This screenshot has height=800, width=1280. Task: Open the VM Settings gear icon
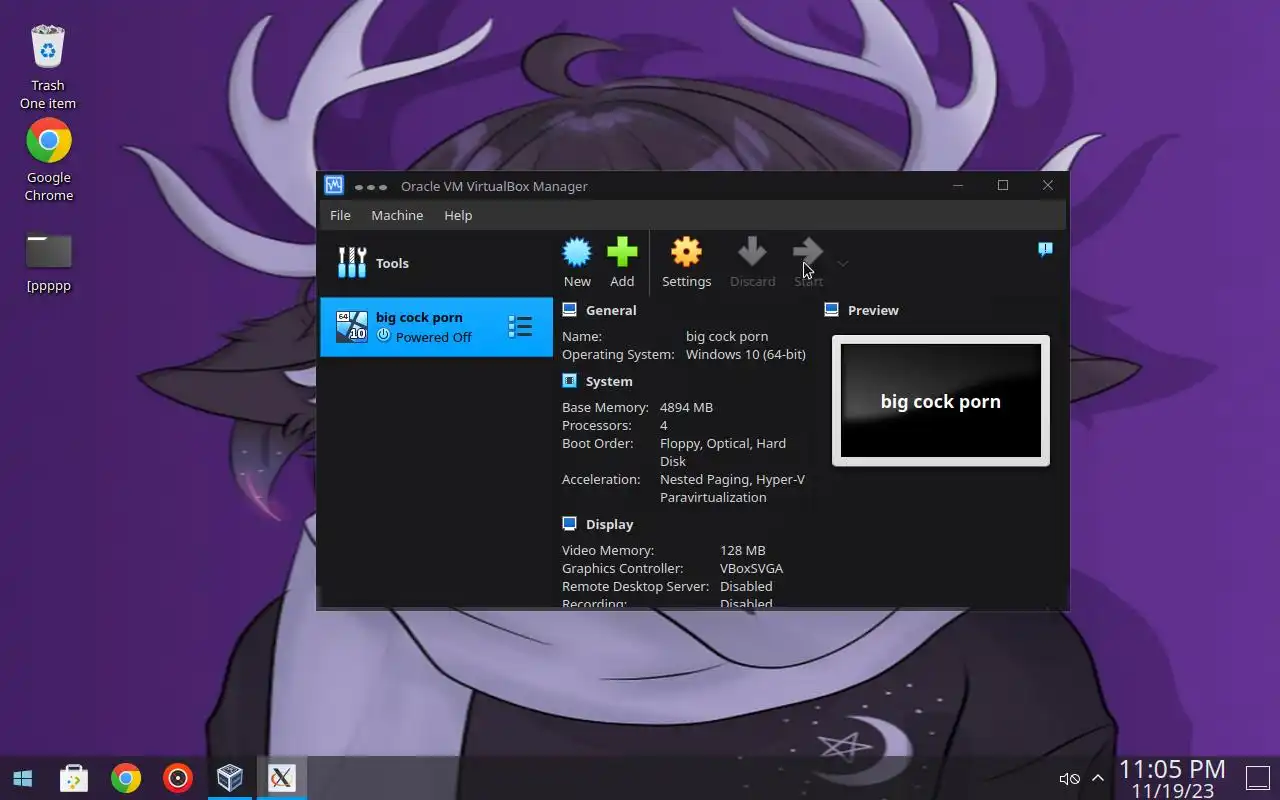coord(686,252)
